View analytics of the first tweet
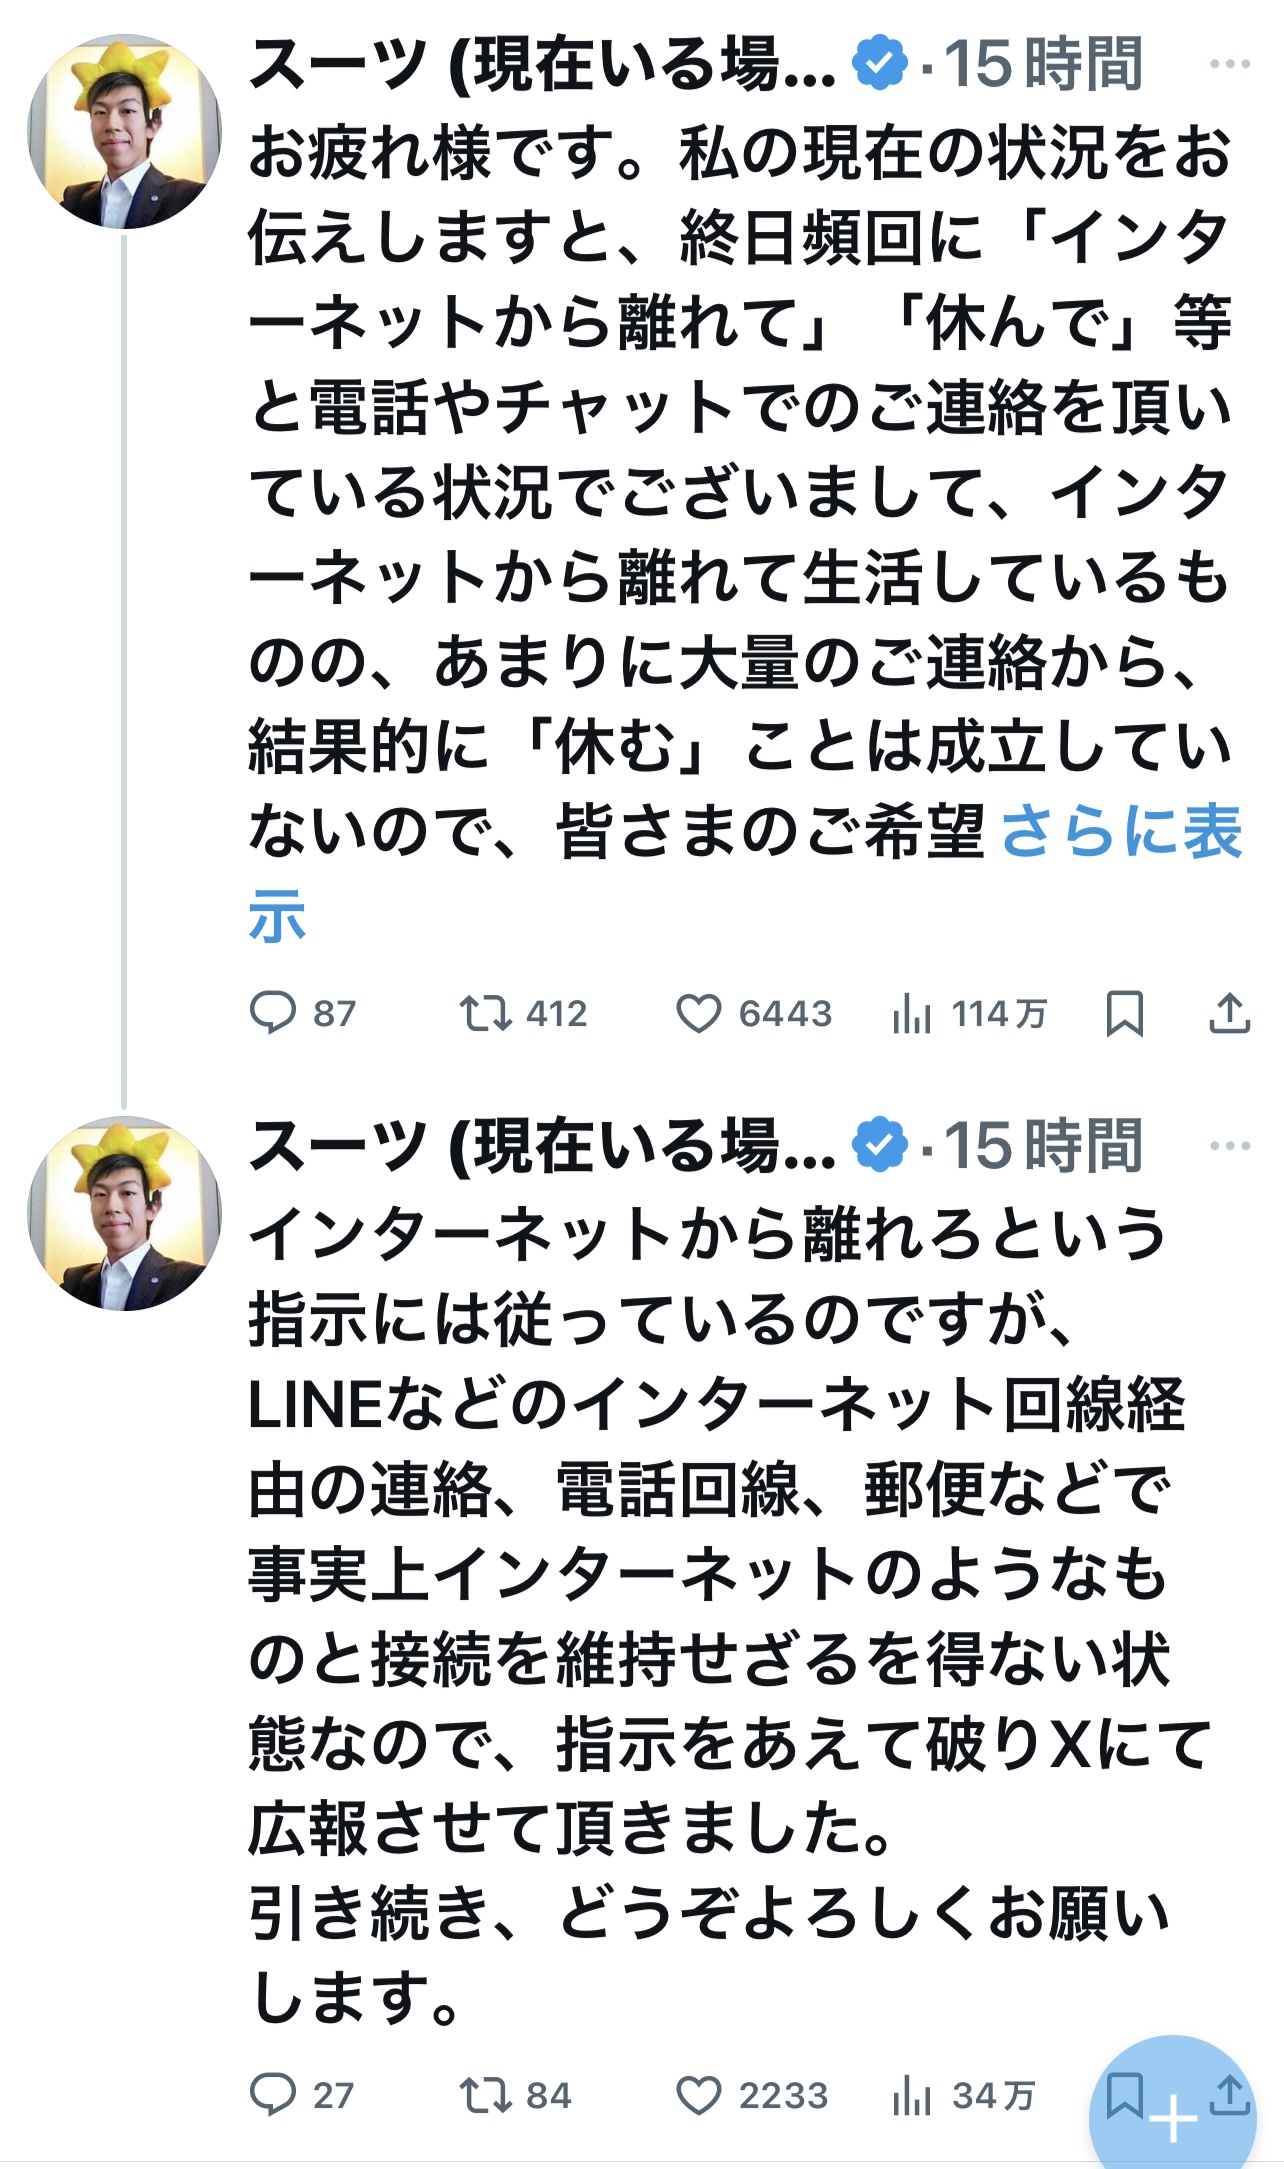The height and width of the screenshot is (2169, 1284). (911, 1015)
